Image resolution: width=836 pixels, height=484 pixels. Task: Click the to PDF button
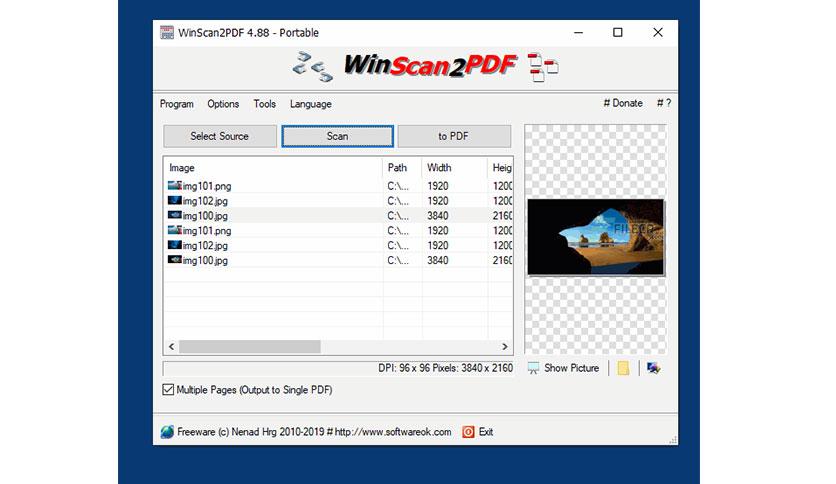tap(454, 136)
